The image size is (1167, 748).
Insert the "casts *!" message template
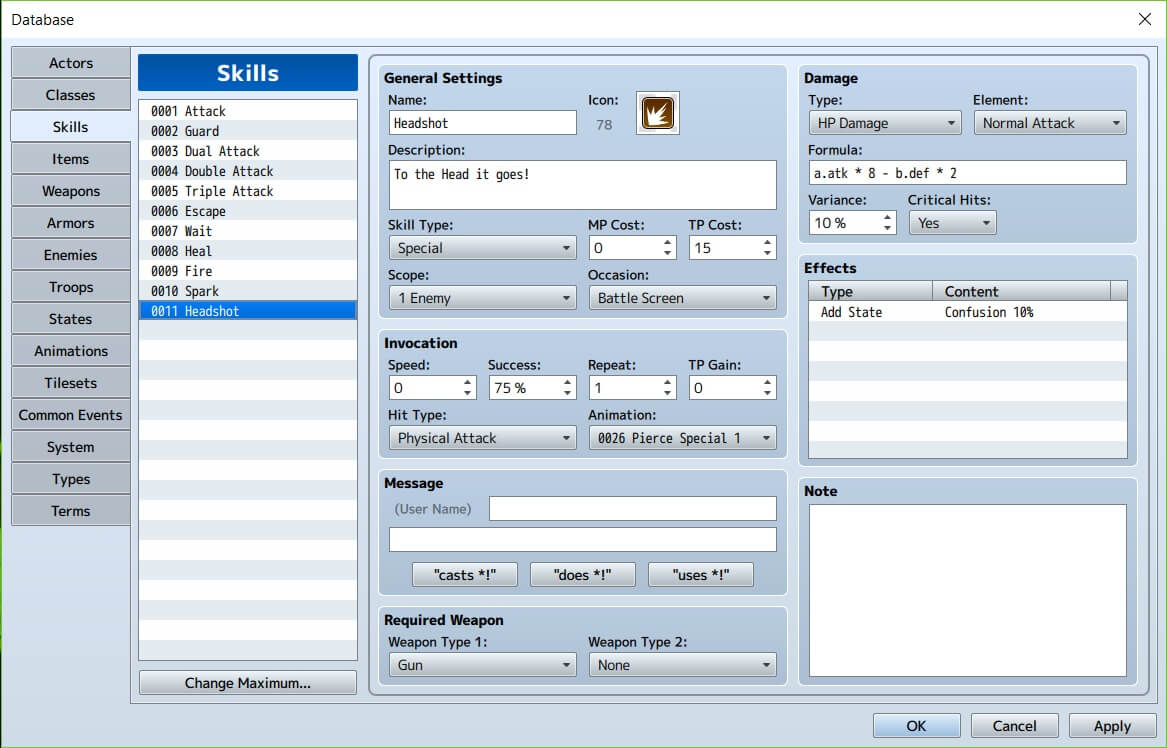pyautogui.click(x=465, y=575)
